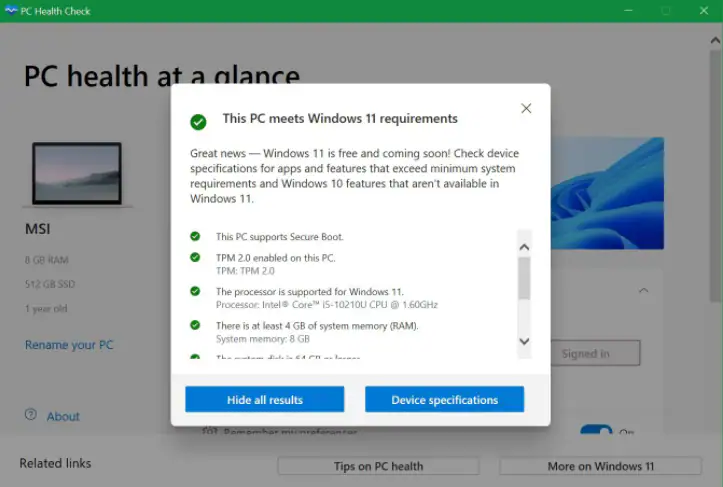Viewport: 723px width, 487px height.
Task: Click the MSI device name
Action: 38,229
